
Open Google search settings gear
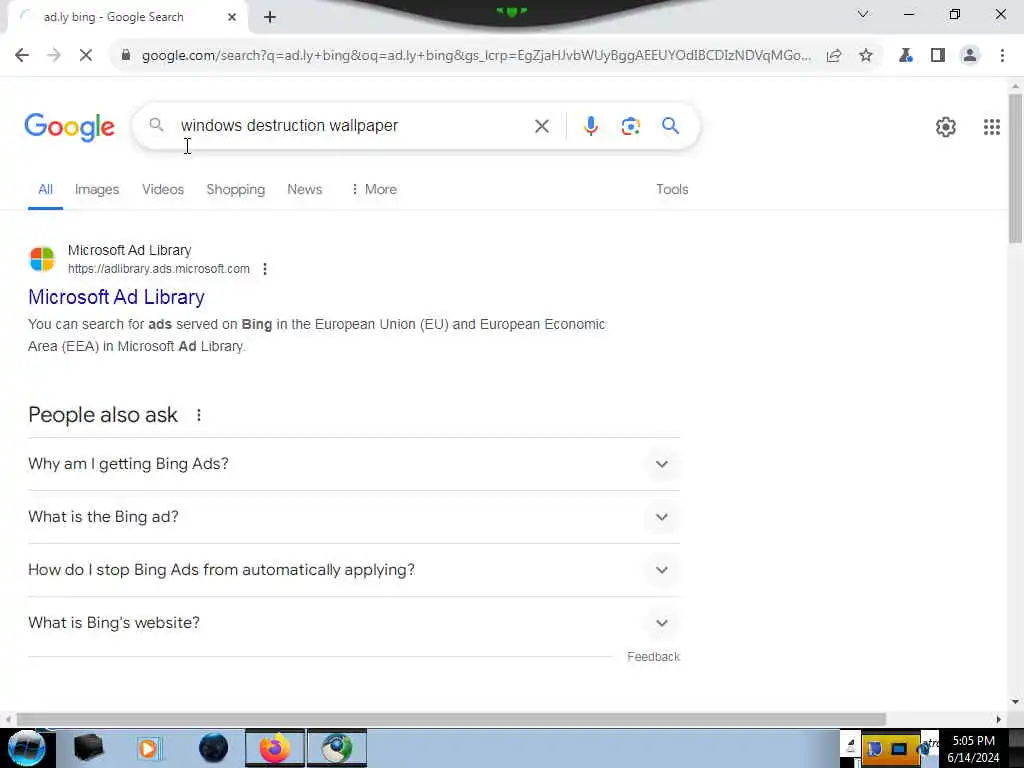(946, 127)
